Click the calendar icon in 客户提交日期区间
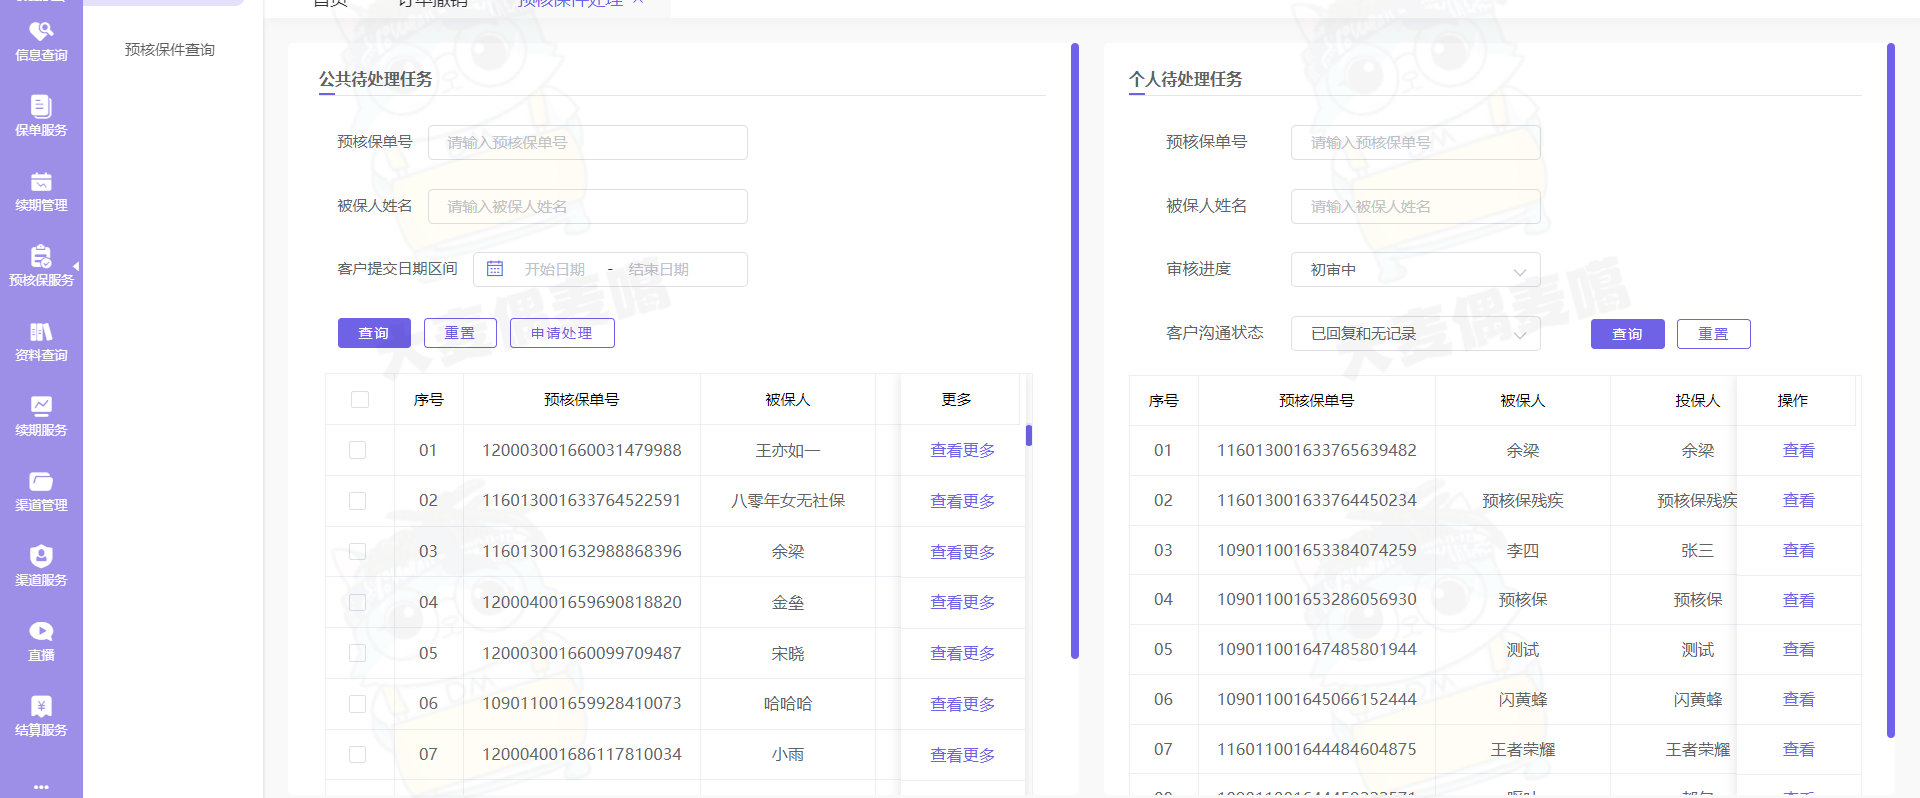Image resolution: width=1920 pixels, height=798 pixels. [x=495, y=269]
